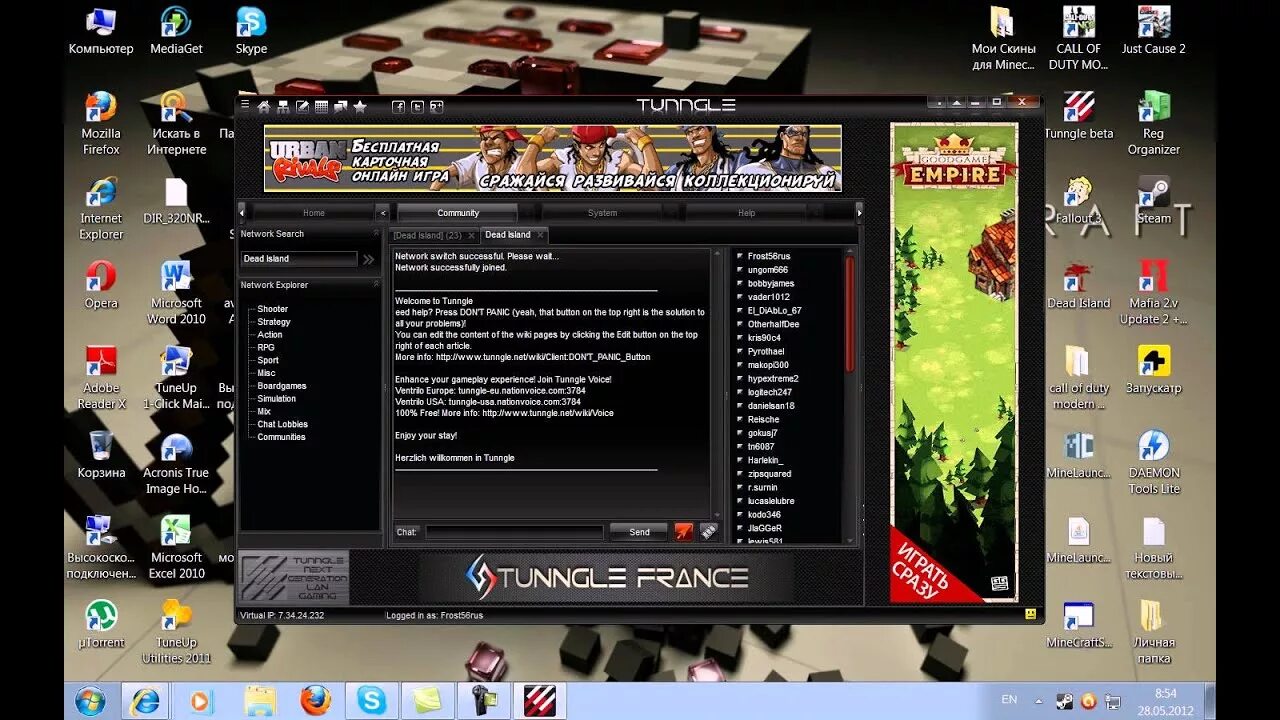Open favorites star icon in Tunngle toolbar
1280x720 pixels.
pyautogui.click(x=360, y=106)
